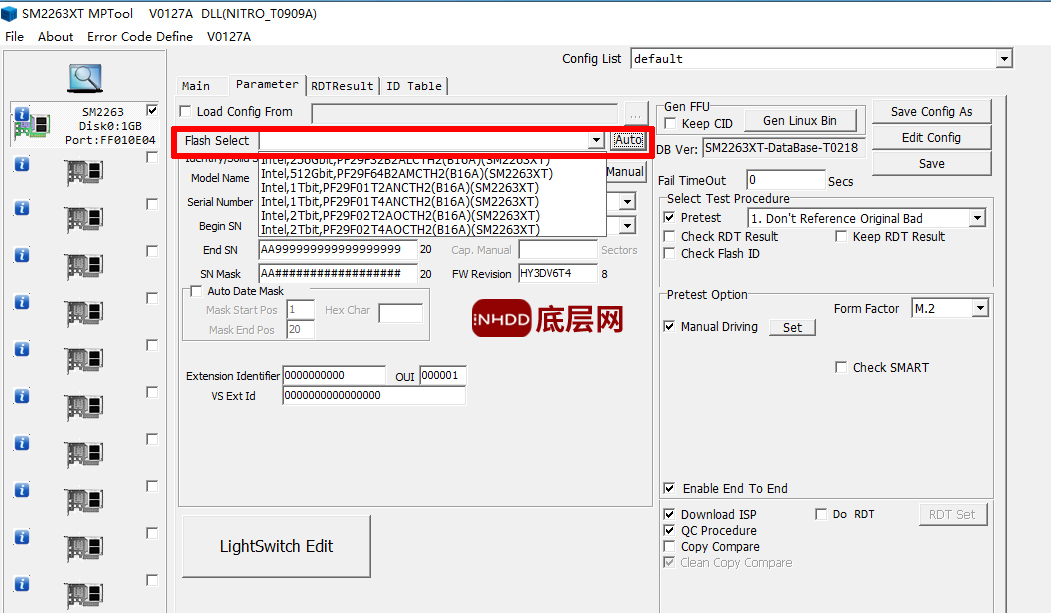Open the Pretest mode dropdown
The width and height of the screenshot is (1051, 613).
[977, 219]
